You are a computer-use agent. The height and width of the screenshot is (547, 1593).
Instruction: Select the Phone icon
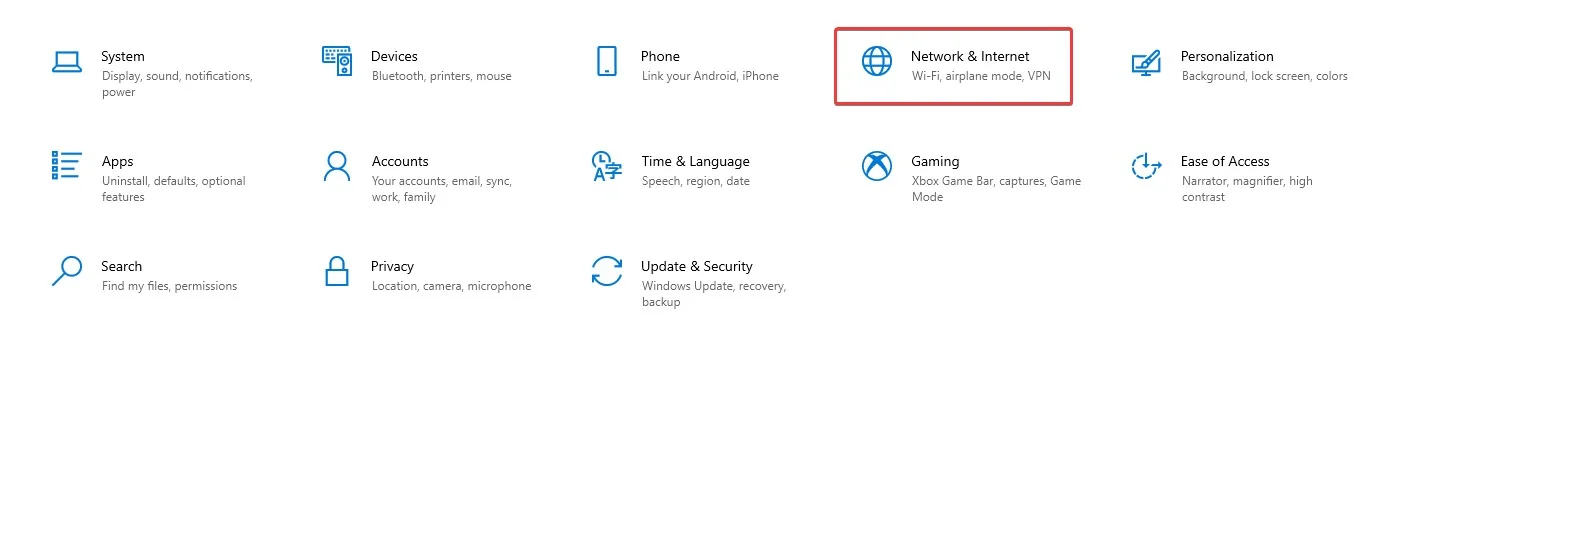(x=607, y=61)
